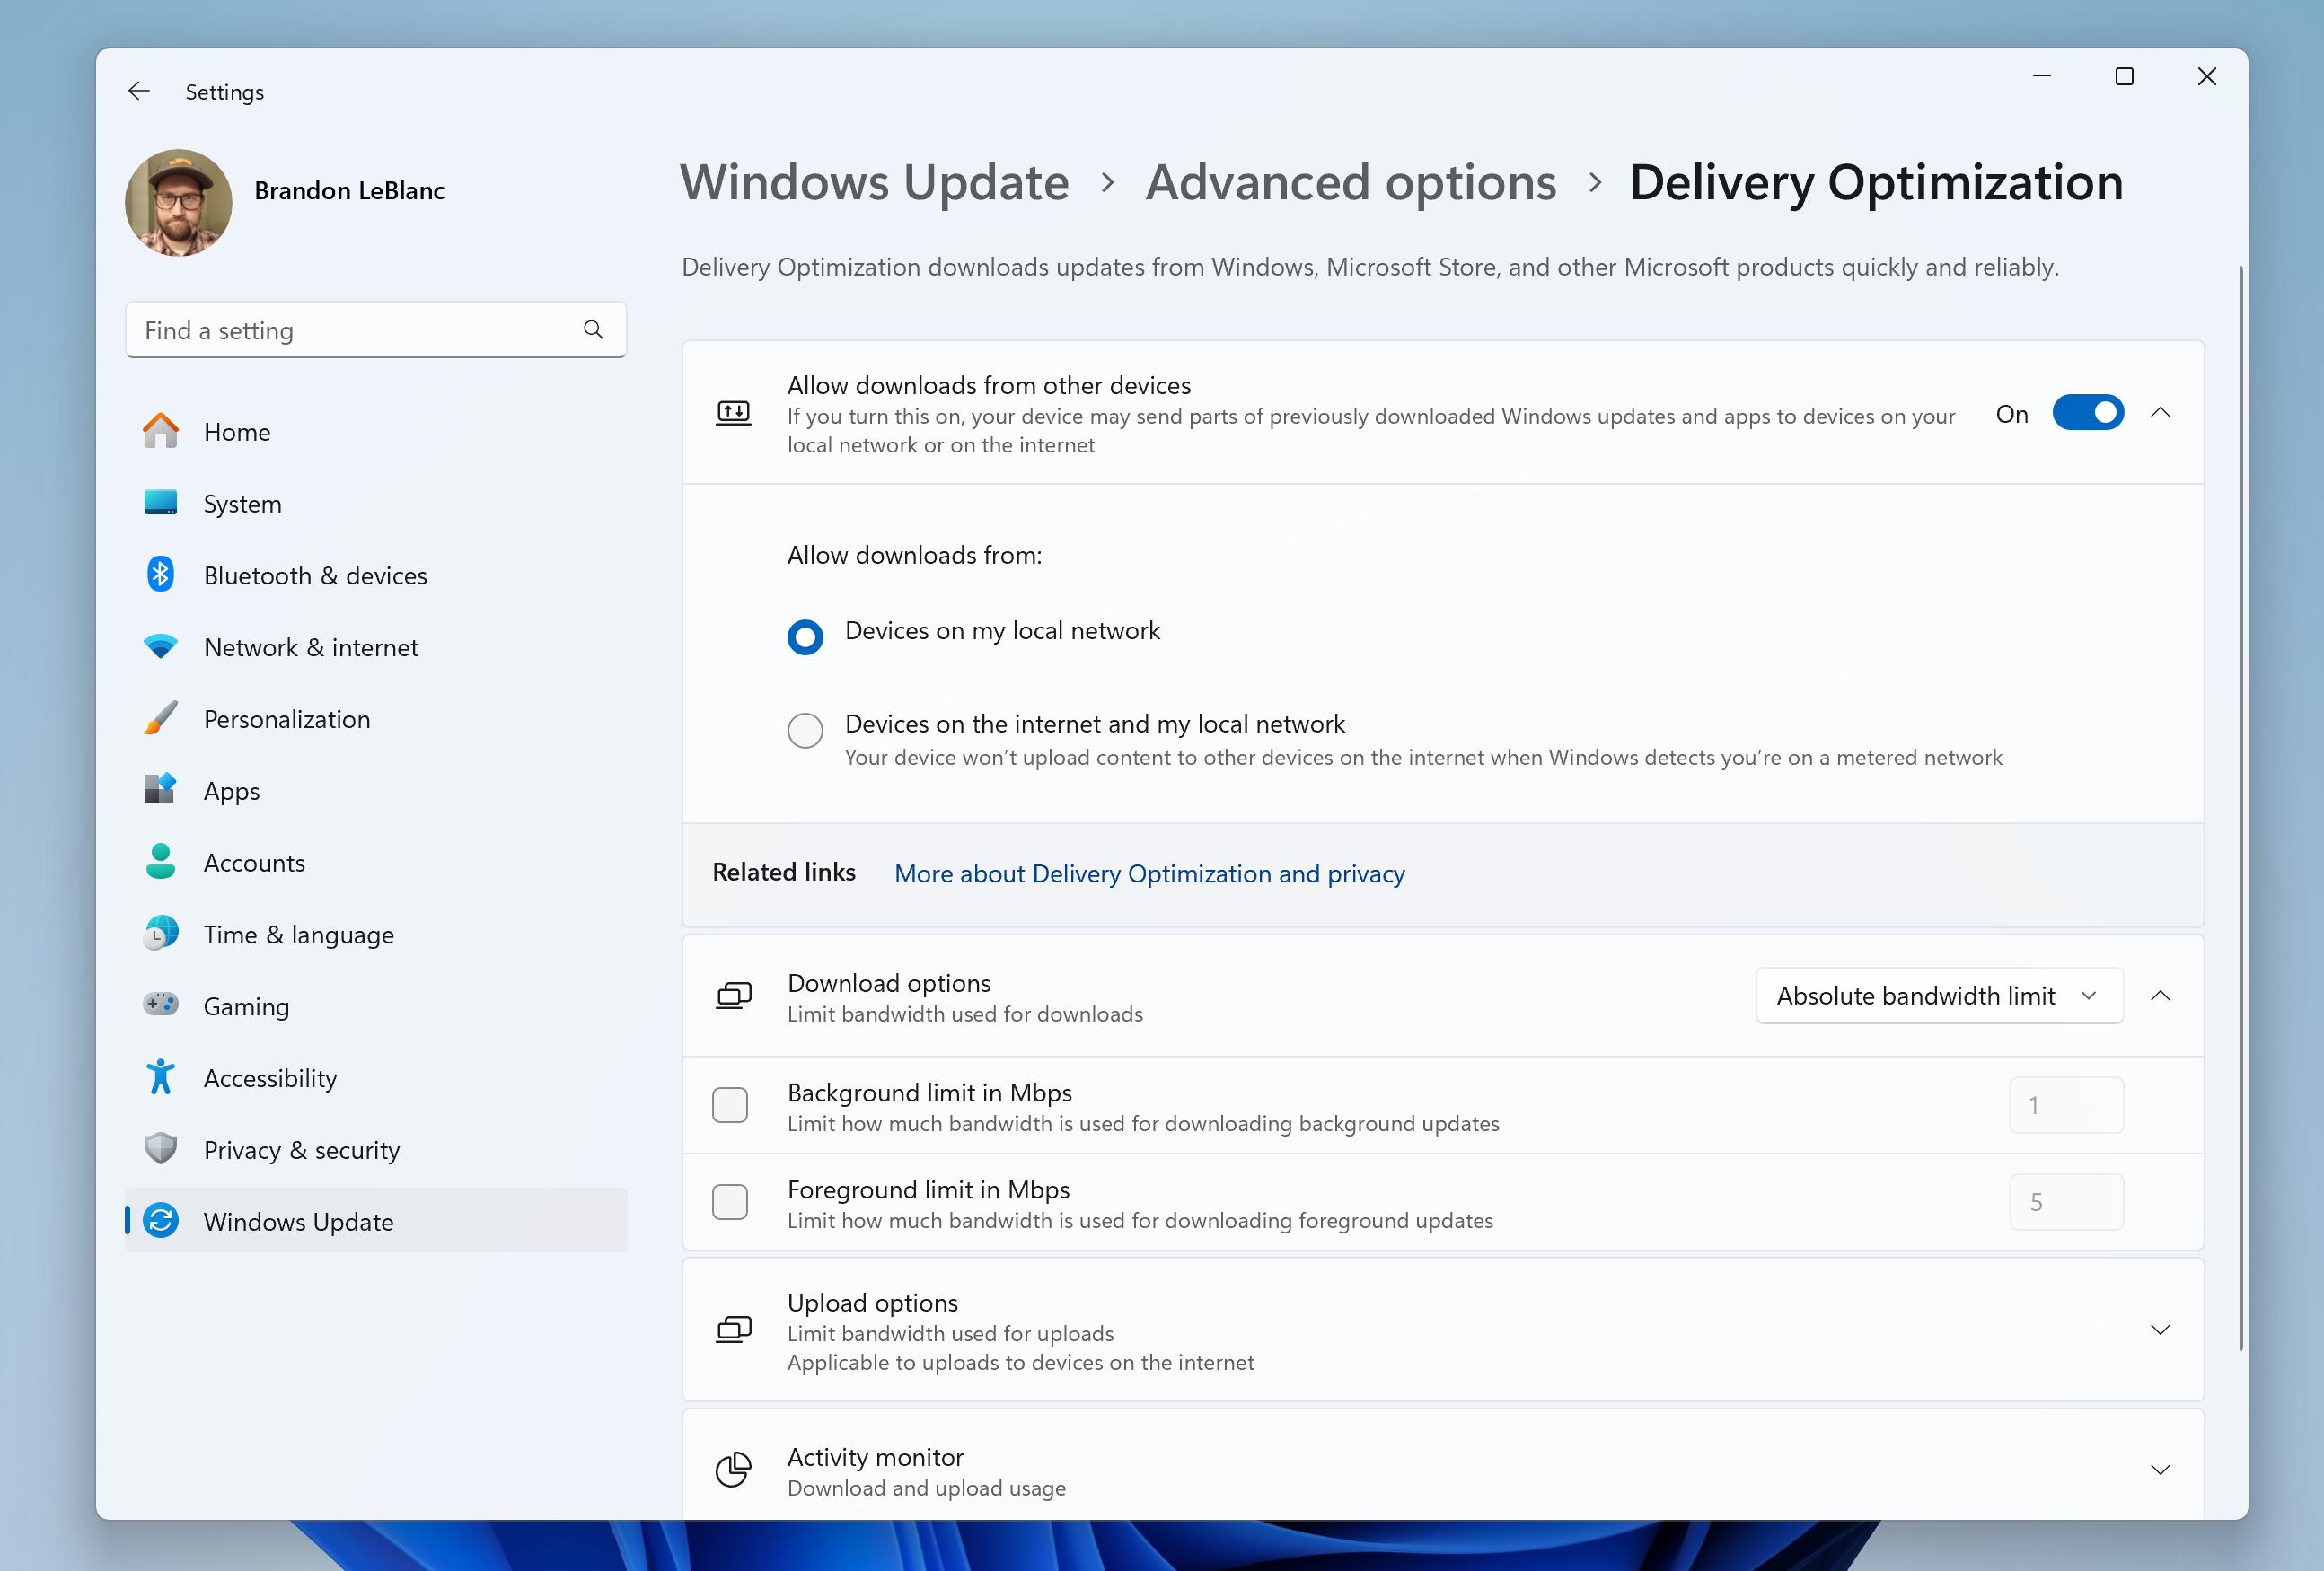Select the Personalization brush icon
2324x1571 pixels.
pyautogui.click(x=161, y=718)
